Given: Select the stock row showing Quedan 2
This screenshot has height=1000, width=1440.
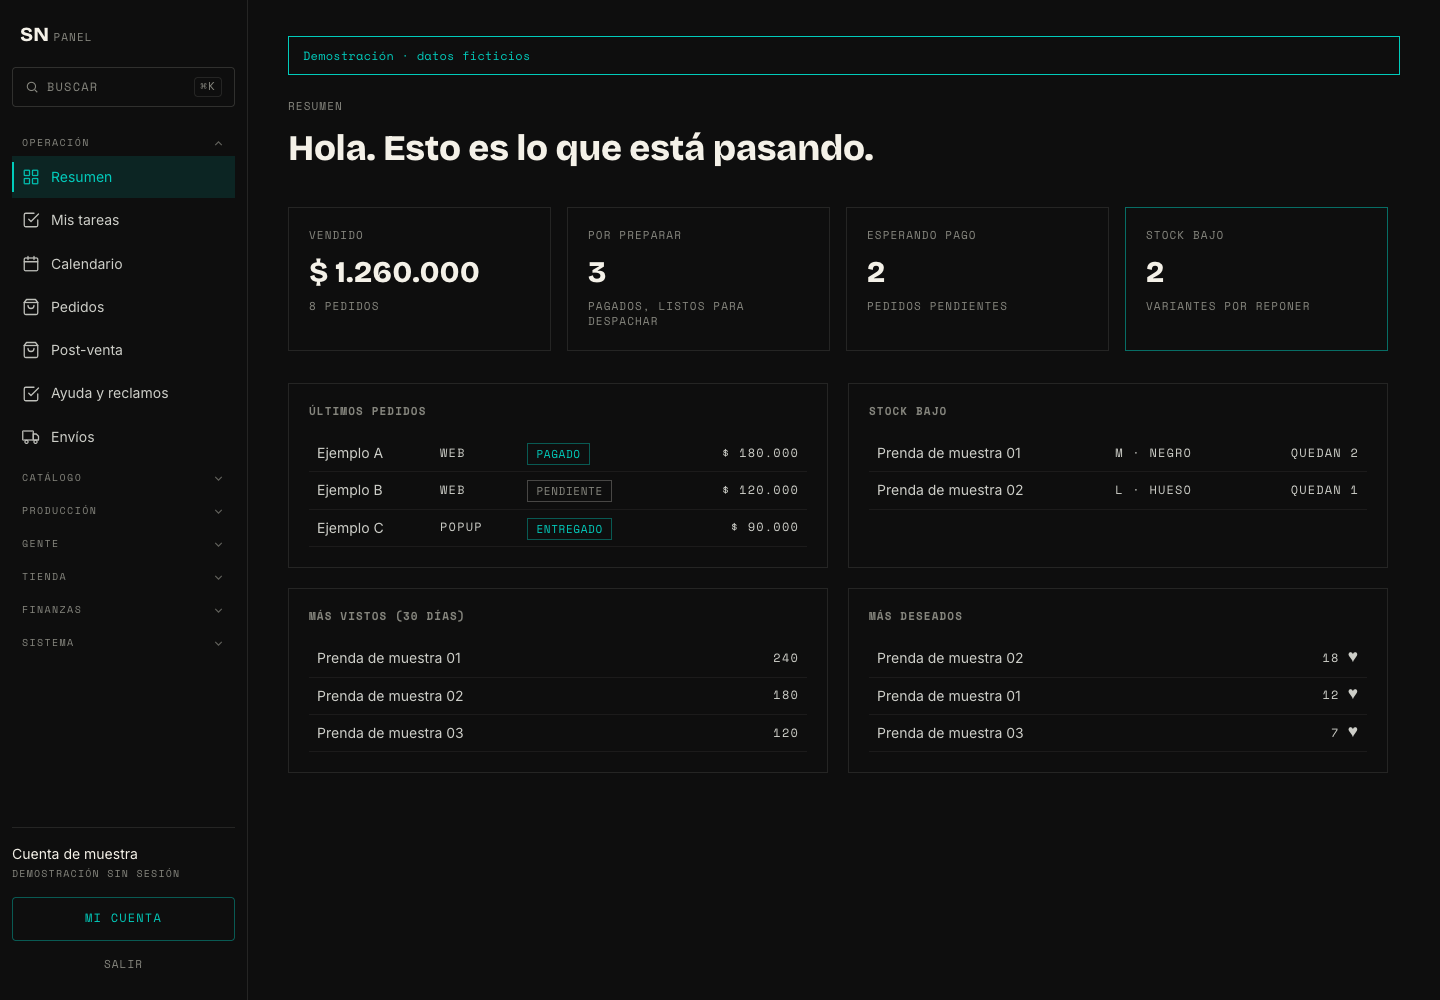Looking at the screenshot, I should point(1118,453).
